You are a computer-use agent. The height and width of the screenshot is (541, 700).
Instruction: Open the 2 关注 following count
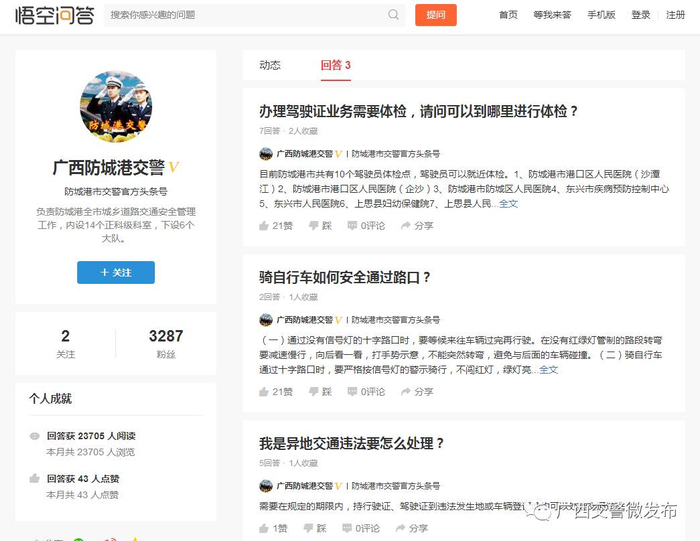(x=66, y=344)
